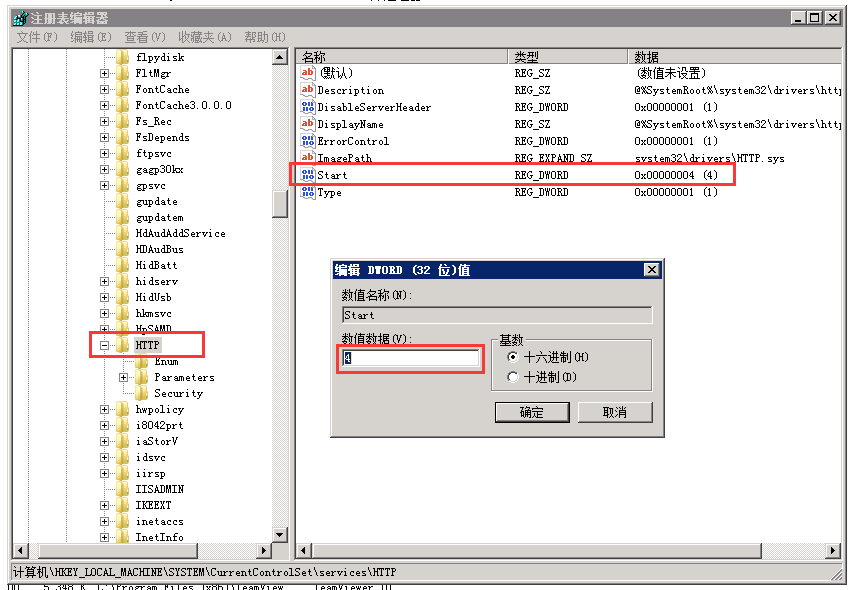
Task: Open the 文件(F) menu
Action: coord(37,37)
